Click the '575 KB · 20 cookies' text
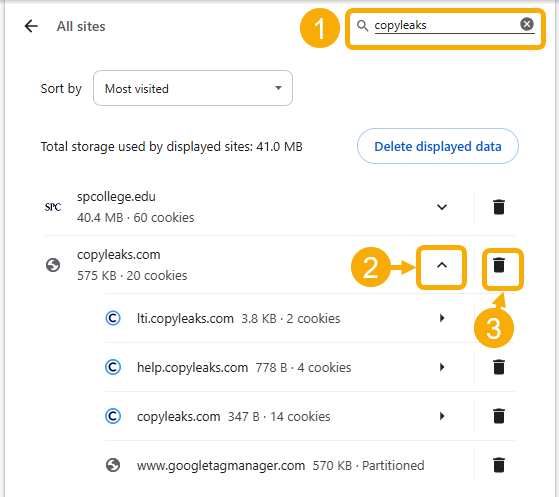559x497 pixels. [x=132, y=276]
